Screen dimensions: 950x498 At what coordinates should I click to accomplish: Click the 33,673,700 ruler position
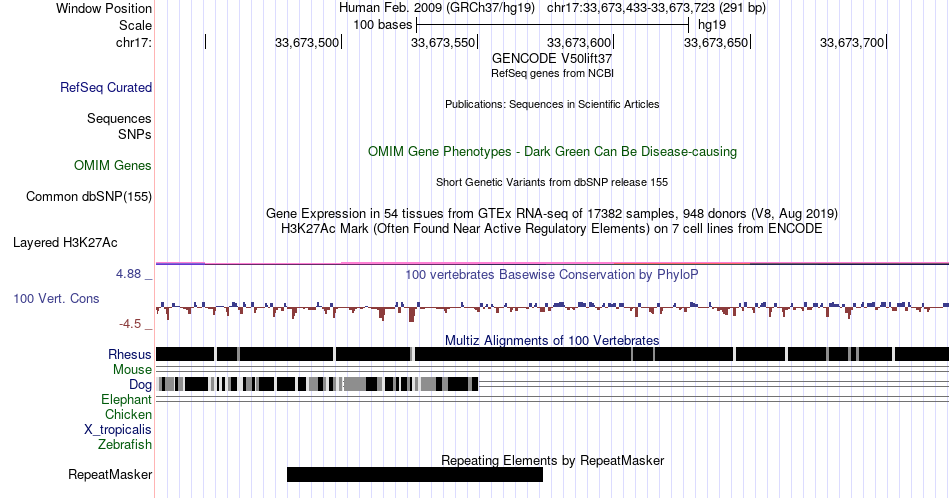point(852,42)
